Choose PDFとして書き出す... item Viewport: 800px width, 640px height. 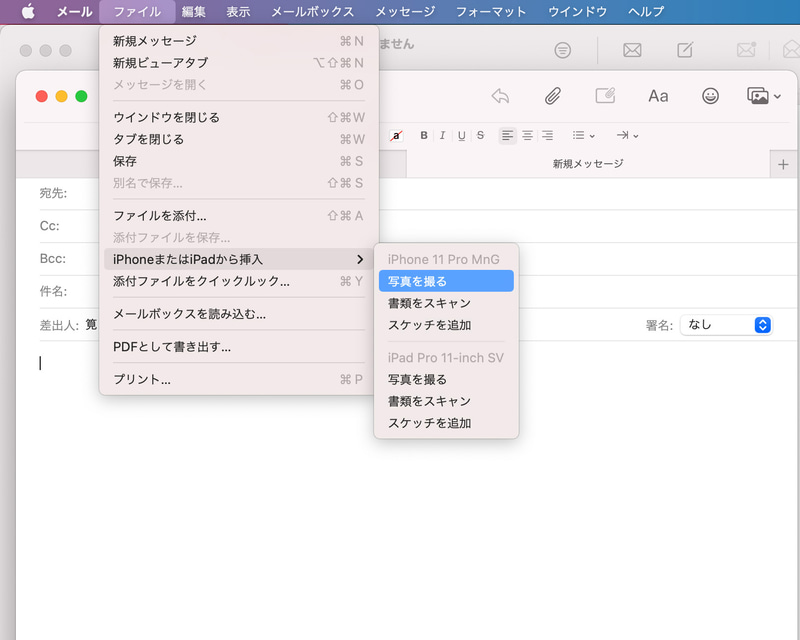tap(239, 347)
